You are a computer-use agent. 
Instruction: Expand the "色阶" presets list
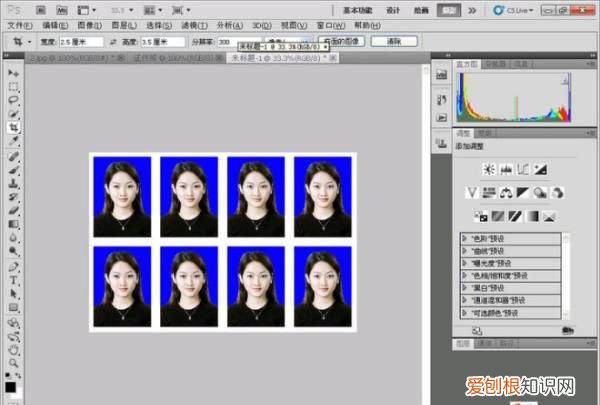(465, 238)
